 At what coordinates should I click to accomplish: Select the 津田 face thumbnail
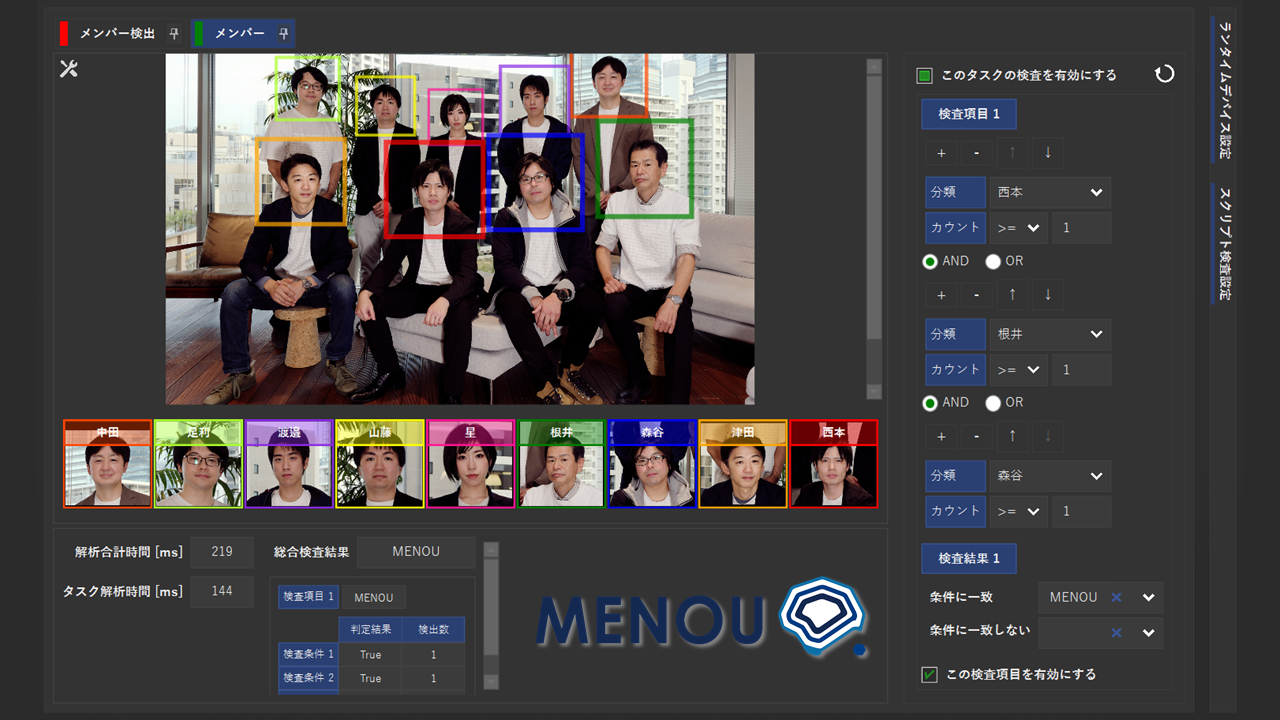[x=743, y=464]
